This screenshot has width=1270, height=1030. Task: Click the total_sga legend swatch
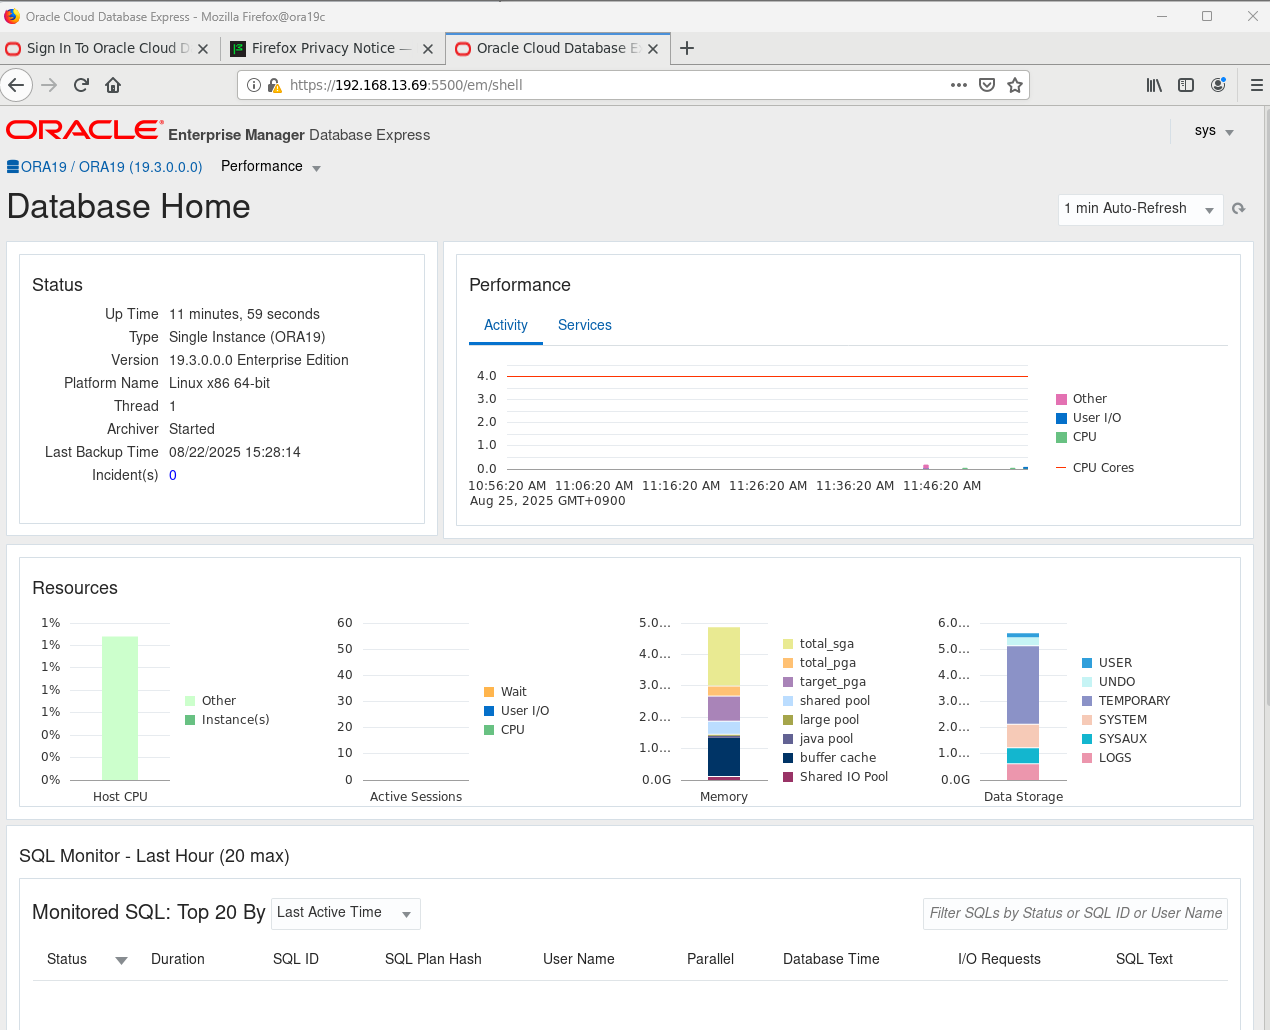(788, 644)
